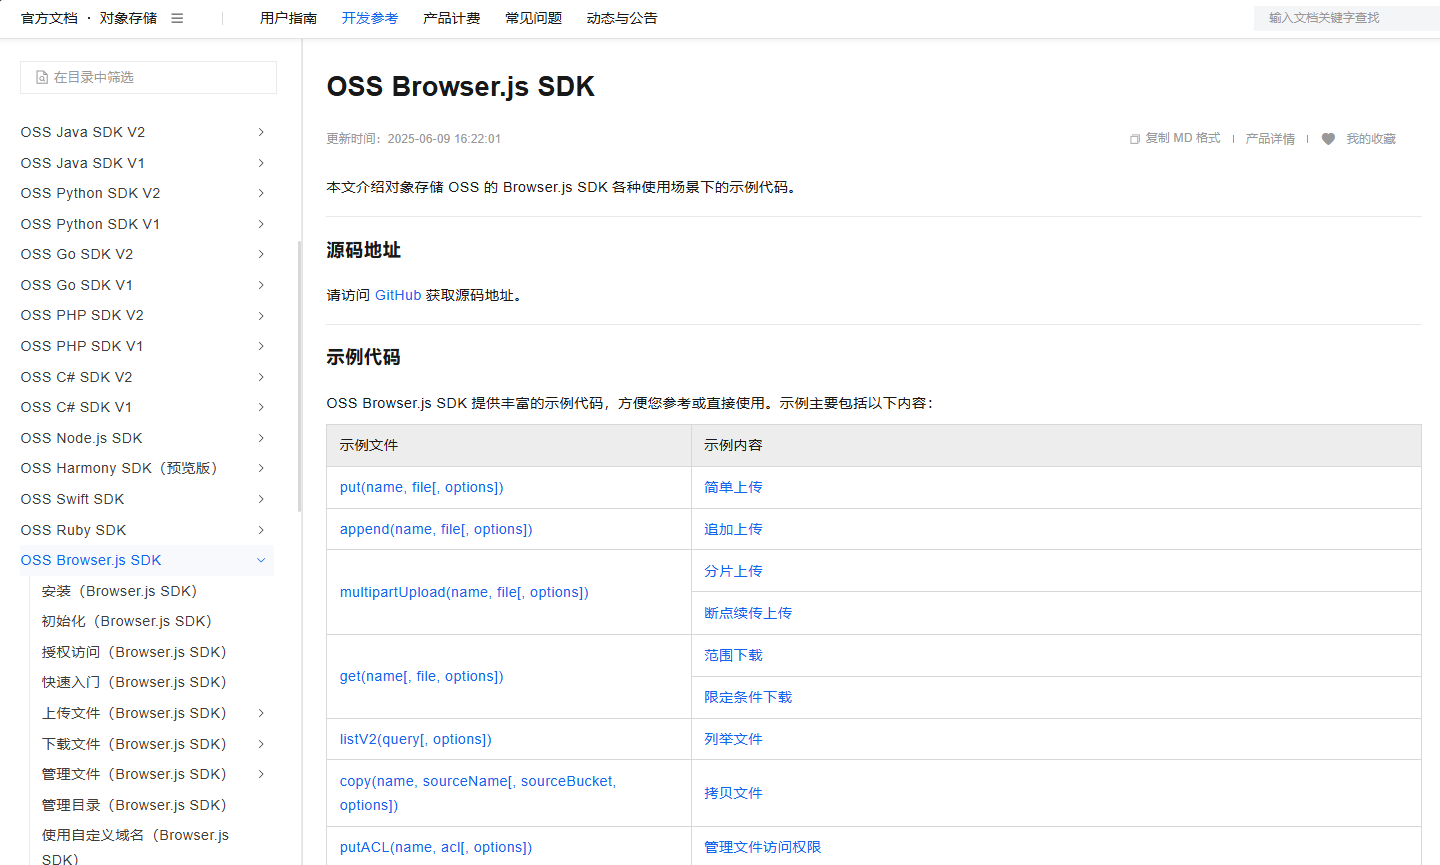Expand OSS Go SDK V1 chevron
The image size is (1440, 865).
261,285
